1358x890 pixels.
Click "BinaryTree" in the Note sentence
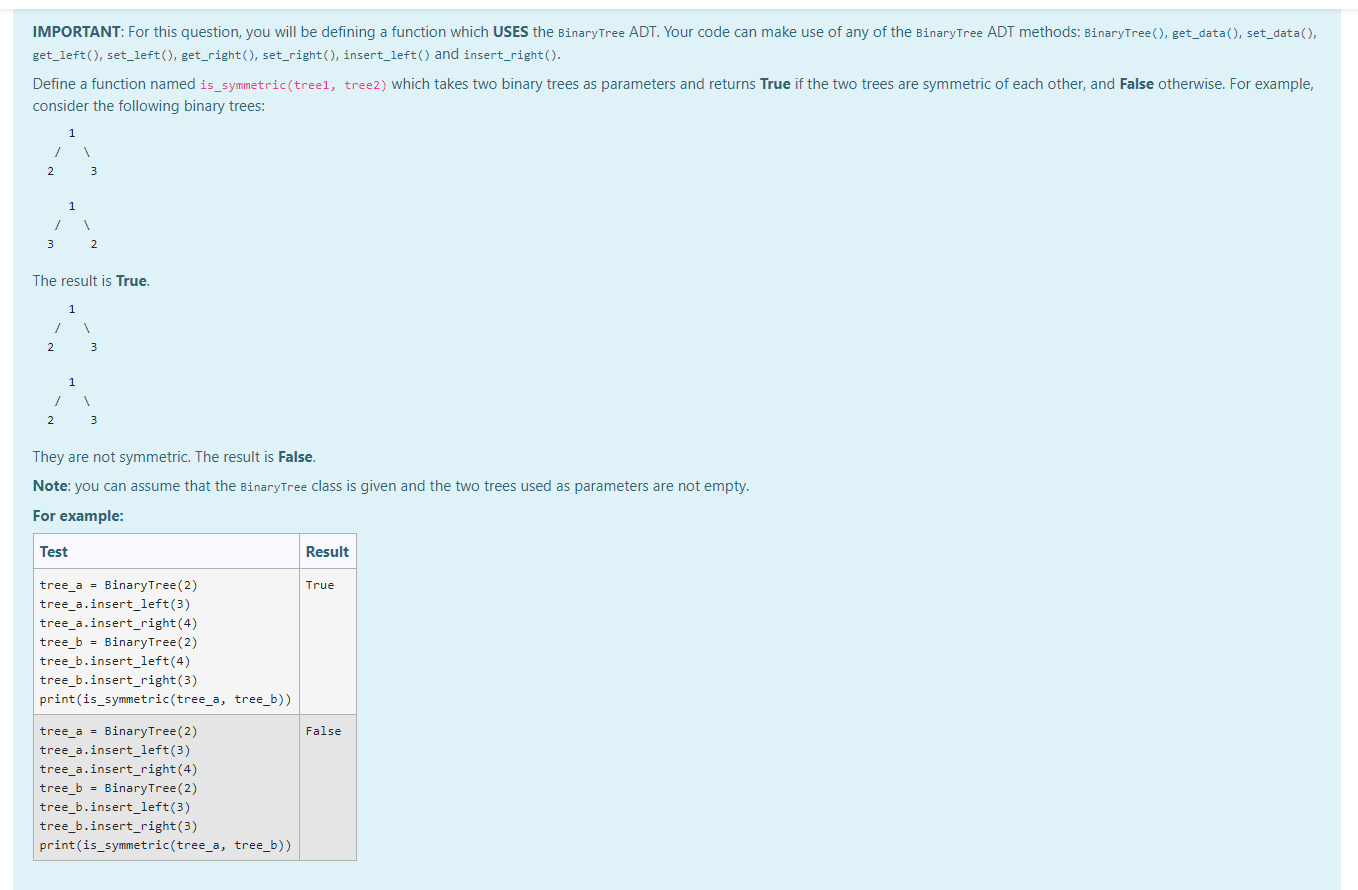(274, 487)
